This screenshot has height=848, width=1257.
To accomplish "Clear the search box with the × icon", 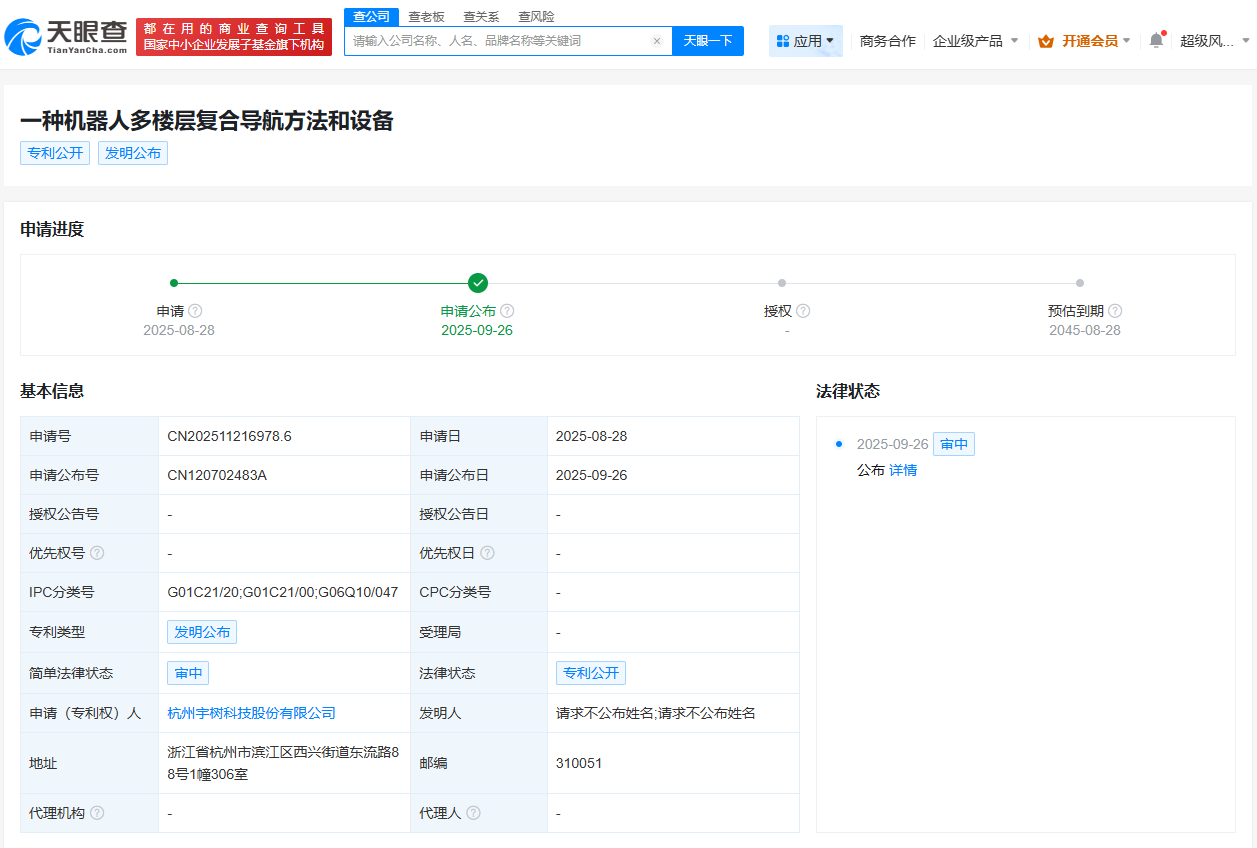I will coord(656,40).
